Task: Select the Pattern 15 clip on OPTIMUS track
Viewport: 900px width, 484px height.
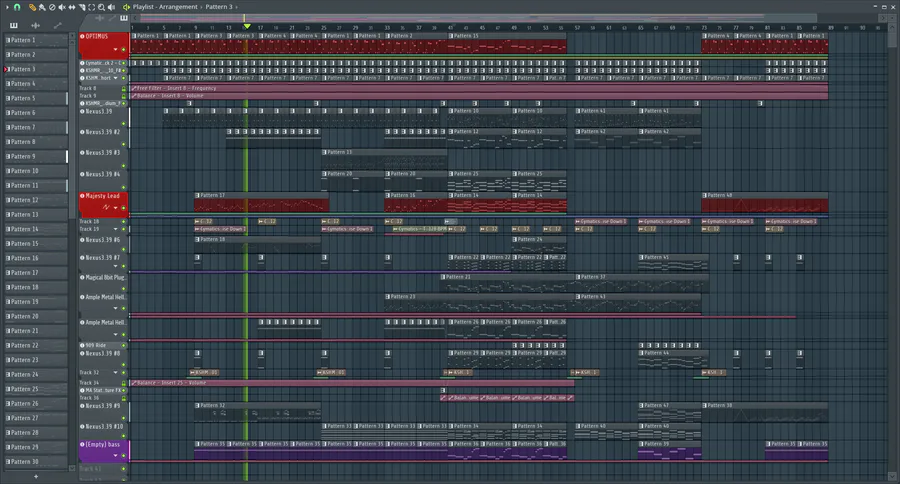Action: point(507,43)
